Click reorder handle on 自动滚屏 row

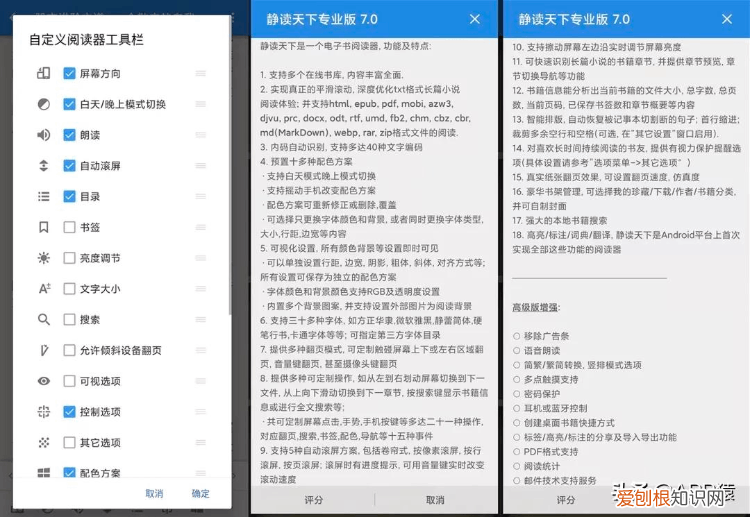point(200,165)
